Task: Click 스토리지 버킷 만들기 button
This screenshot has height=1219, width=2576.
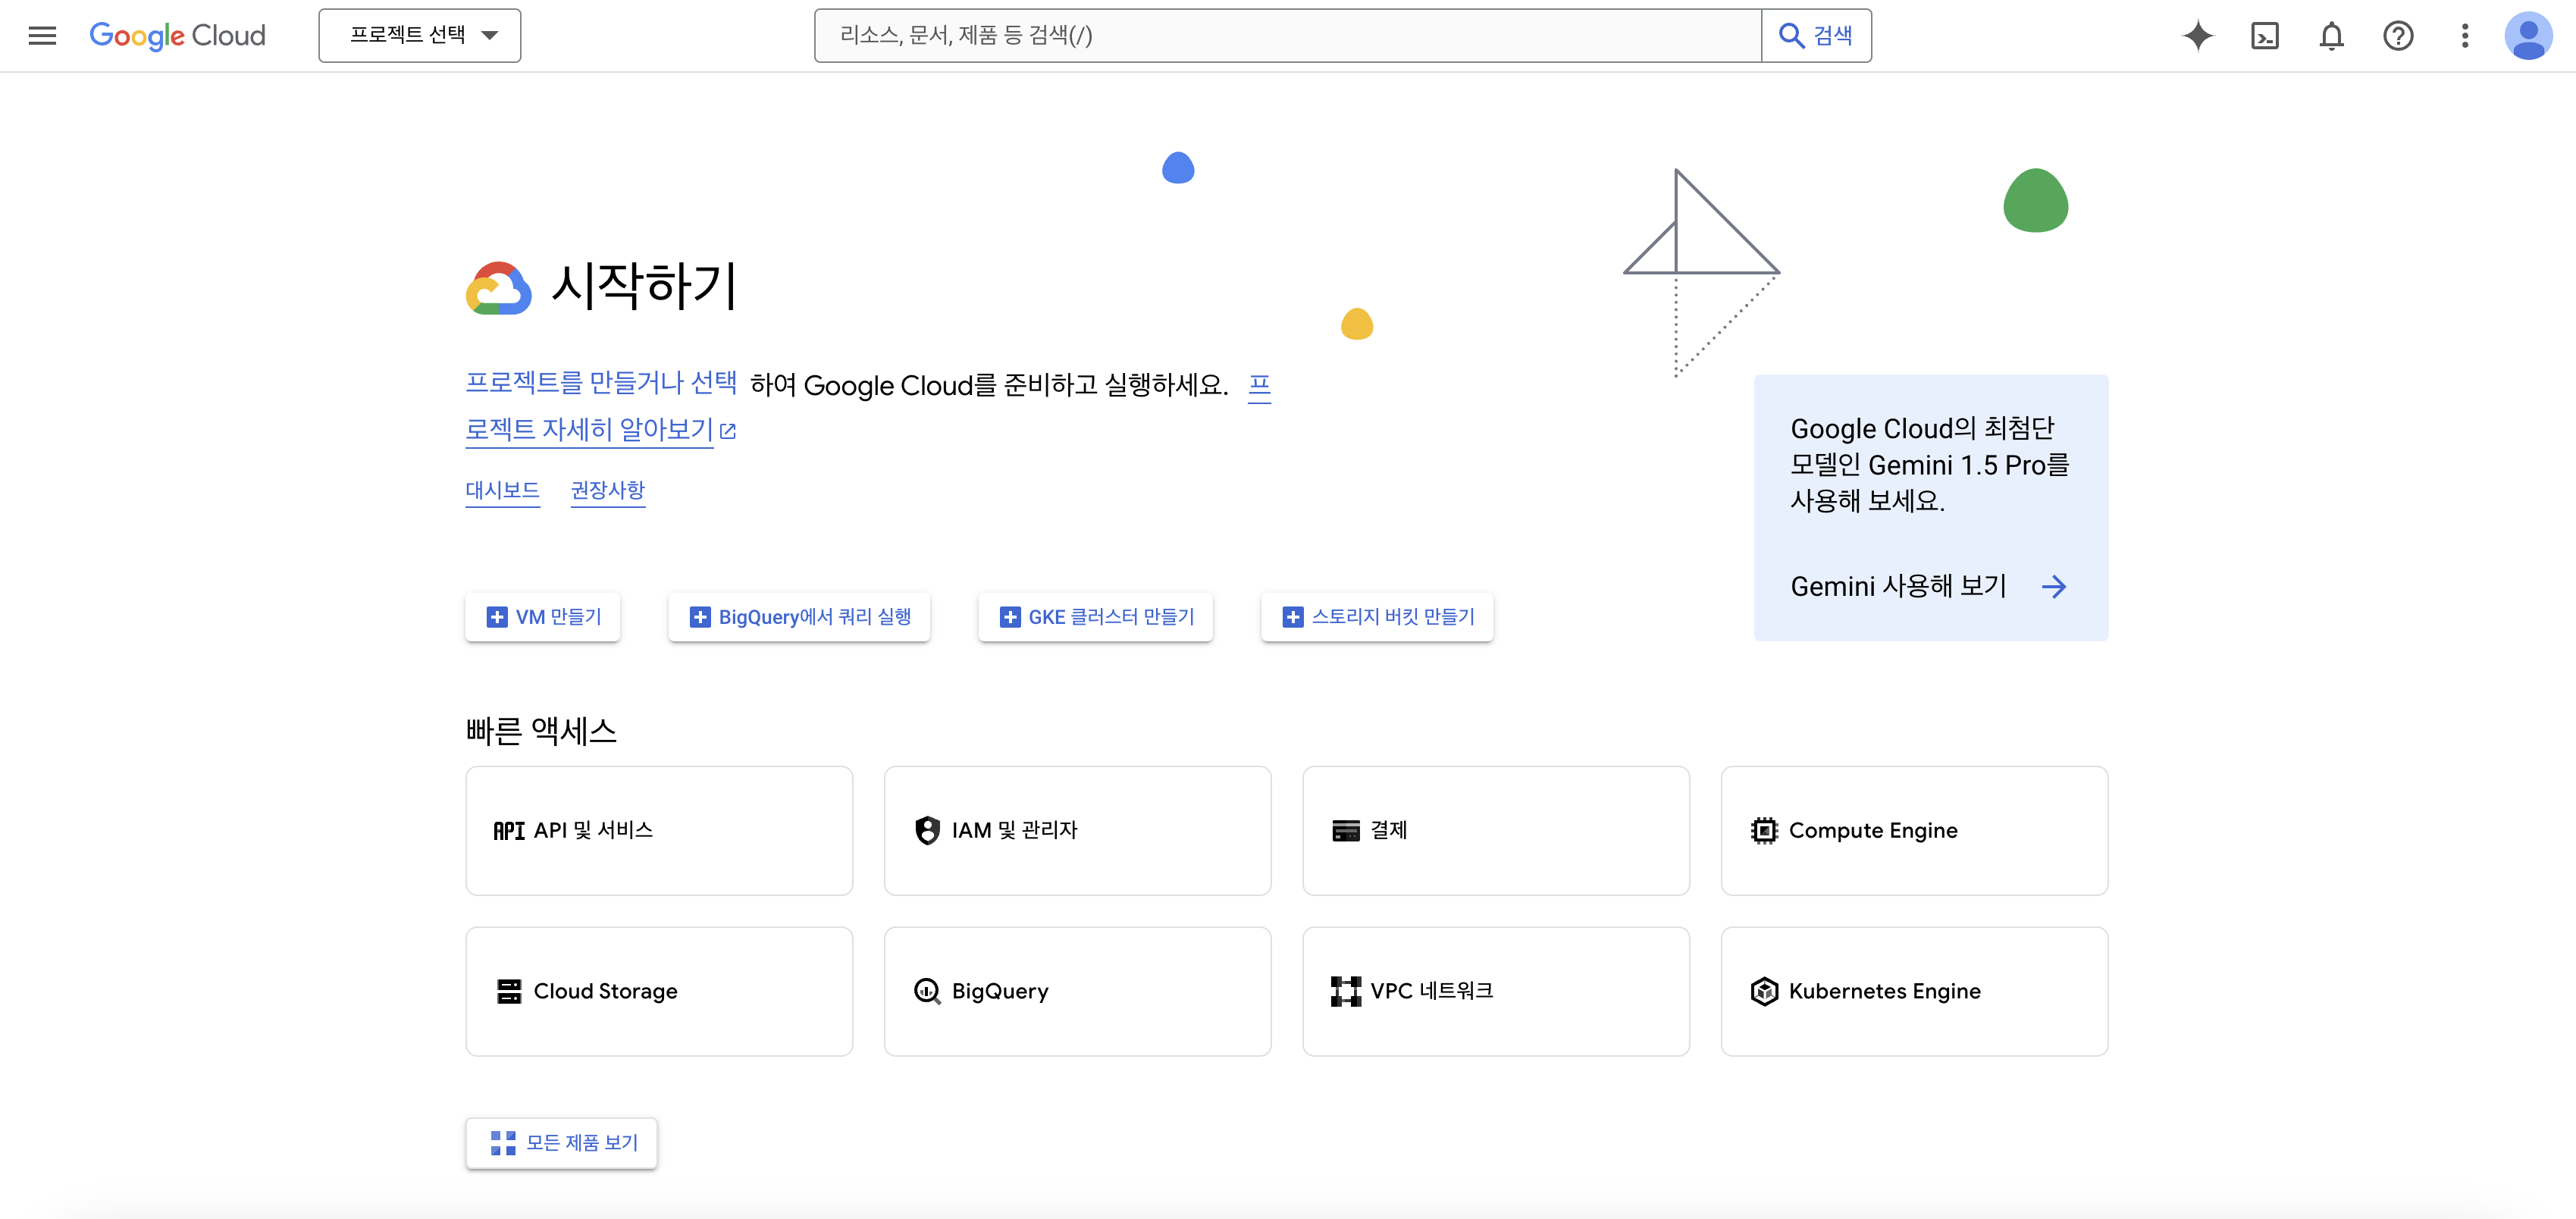Action: pos(1377,616)
